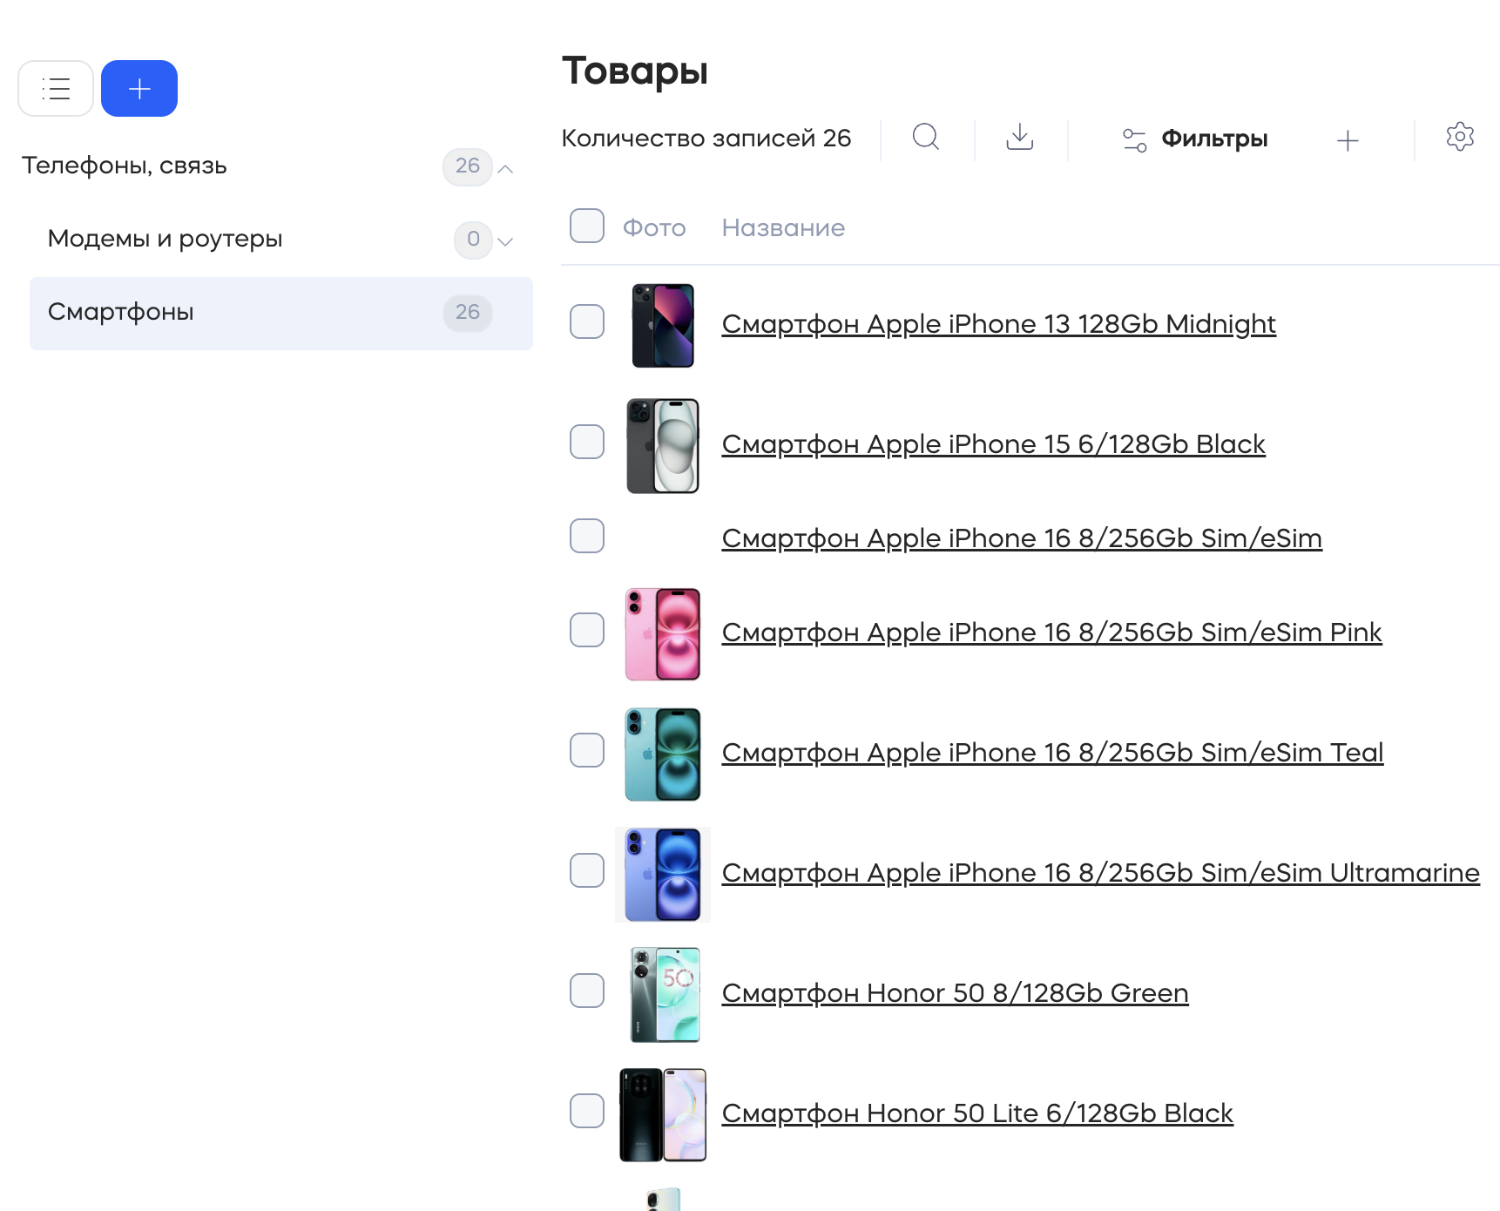Tick the Honor 50 Lite Black checkbox
The image size is (1500, 1211).
(587, 1111)
